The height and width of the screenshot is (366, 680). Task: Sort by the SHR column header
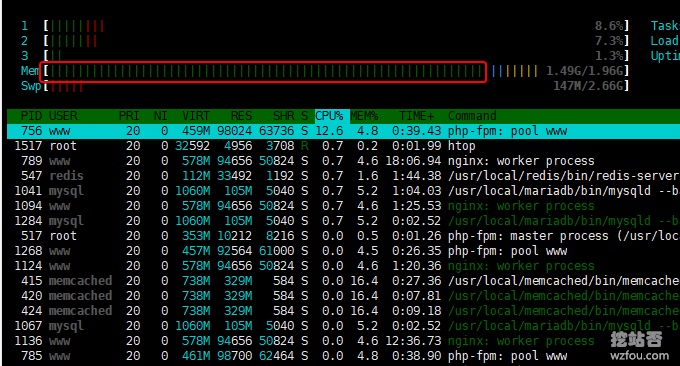click(284, 116)
